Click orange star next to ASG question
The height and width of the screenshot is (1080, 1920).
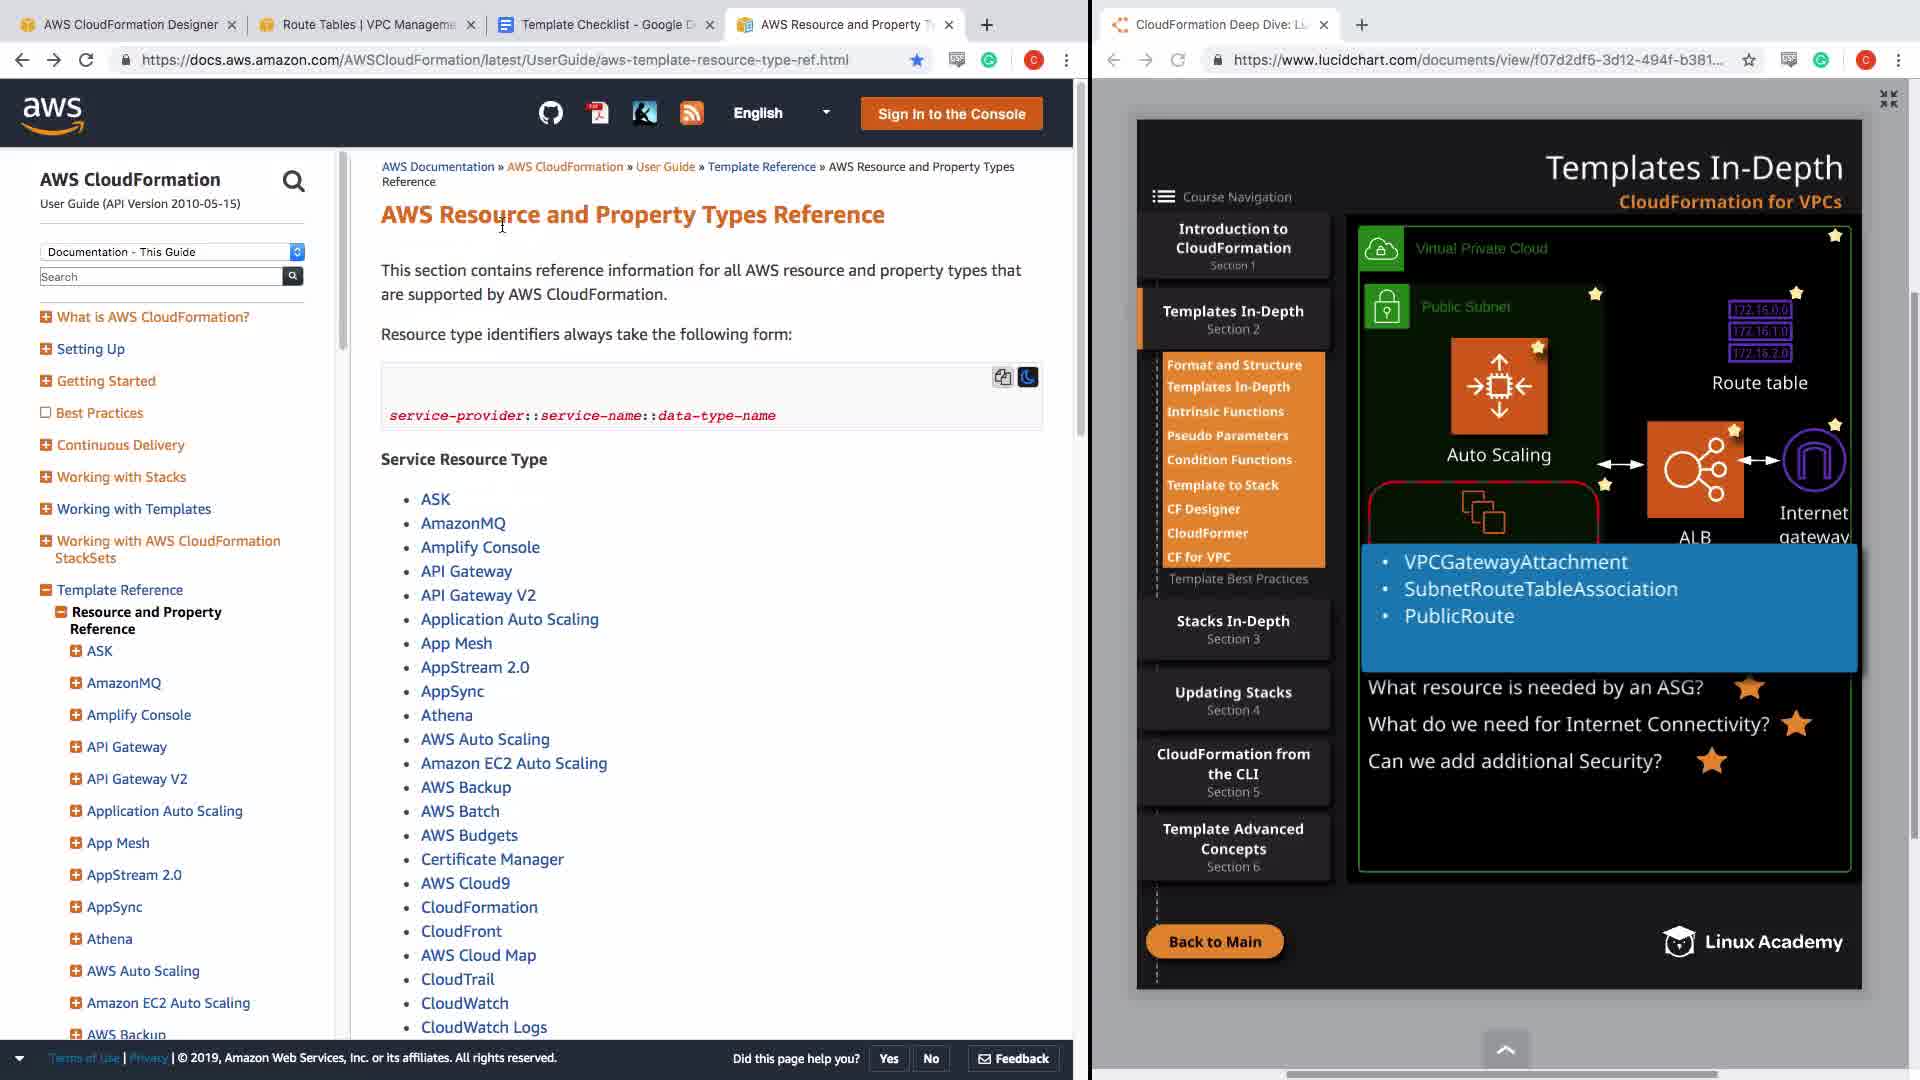1749,688
